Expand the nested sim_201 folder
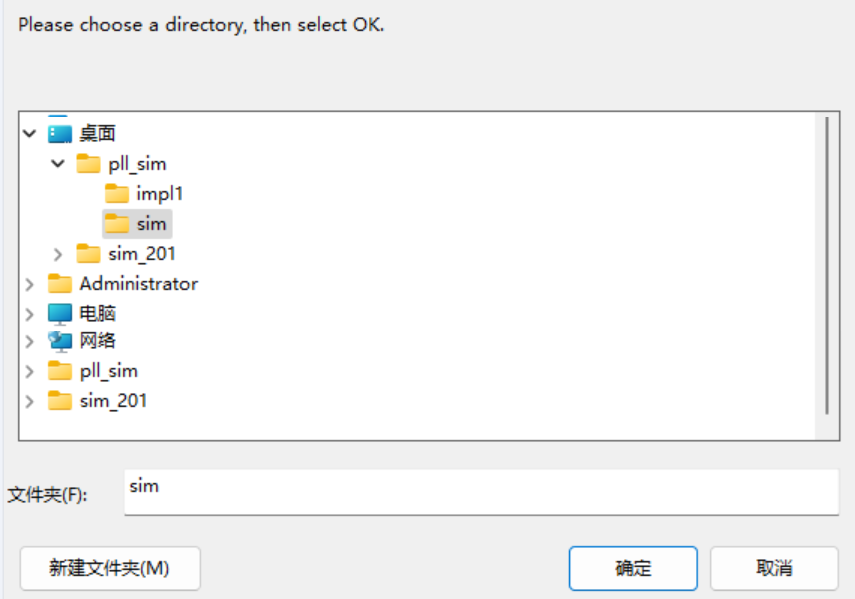855x599 pixels. click(58, 254)
